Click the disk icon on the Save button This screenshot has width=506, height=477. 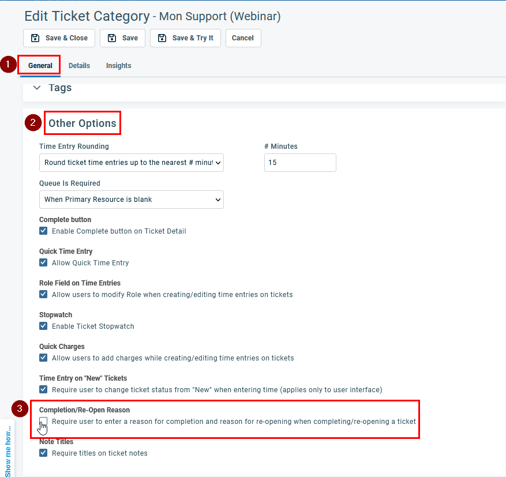click(x=112, y=38)
